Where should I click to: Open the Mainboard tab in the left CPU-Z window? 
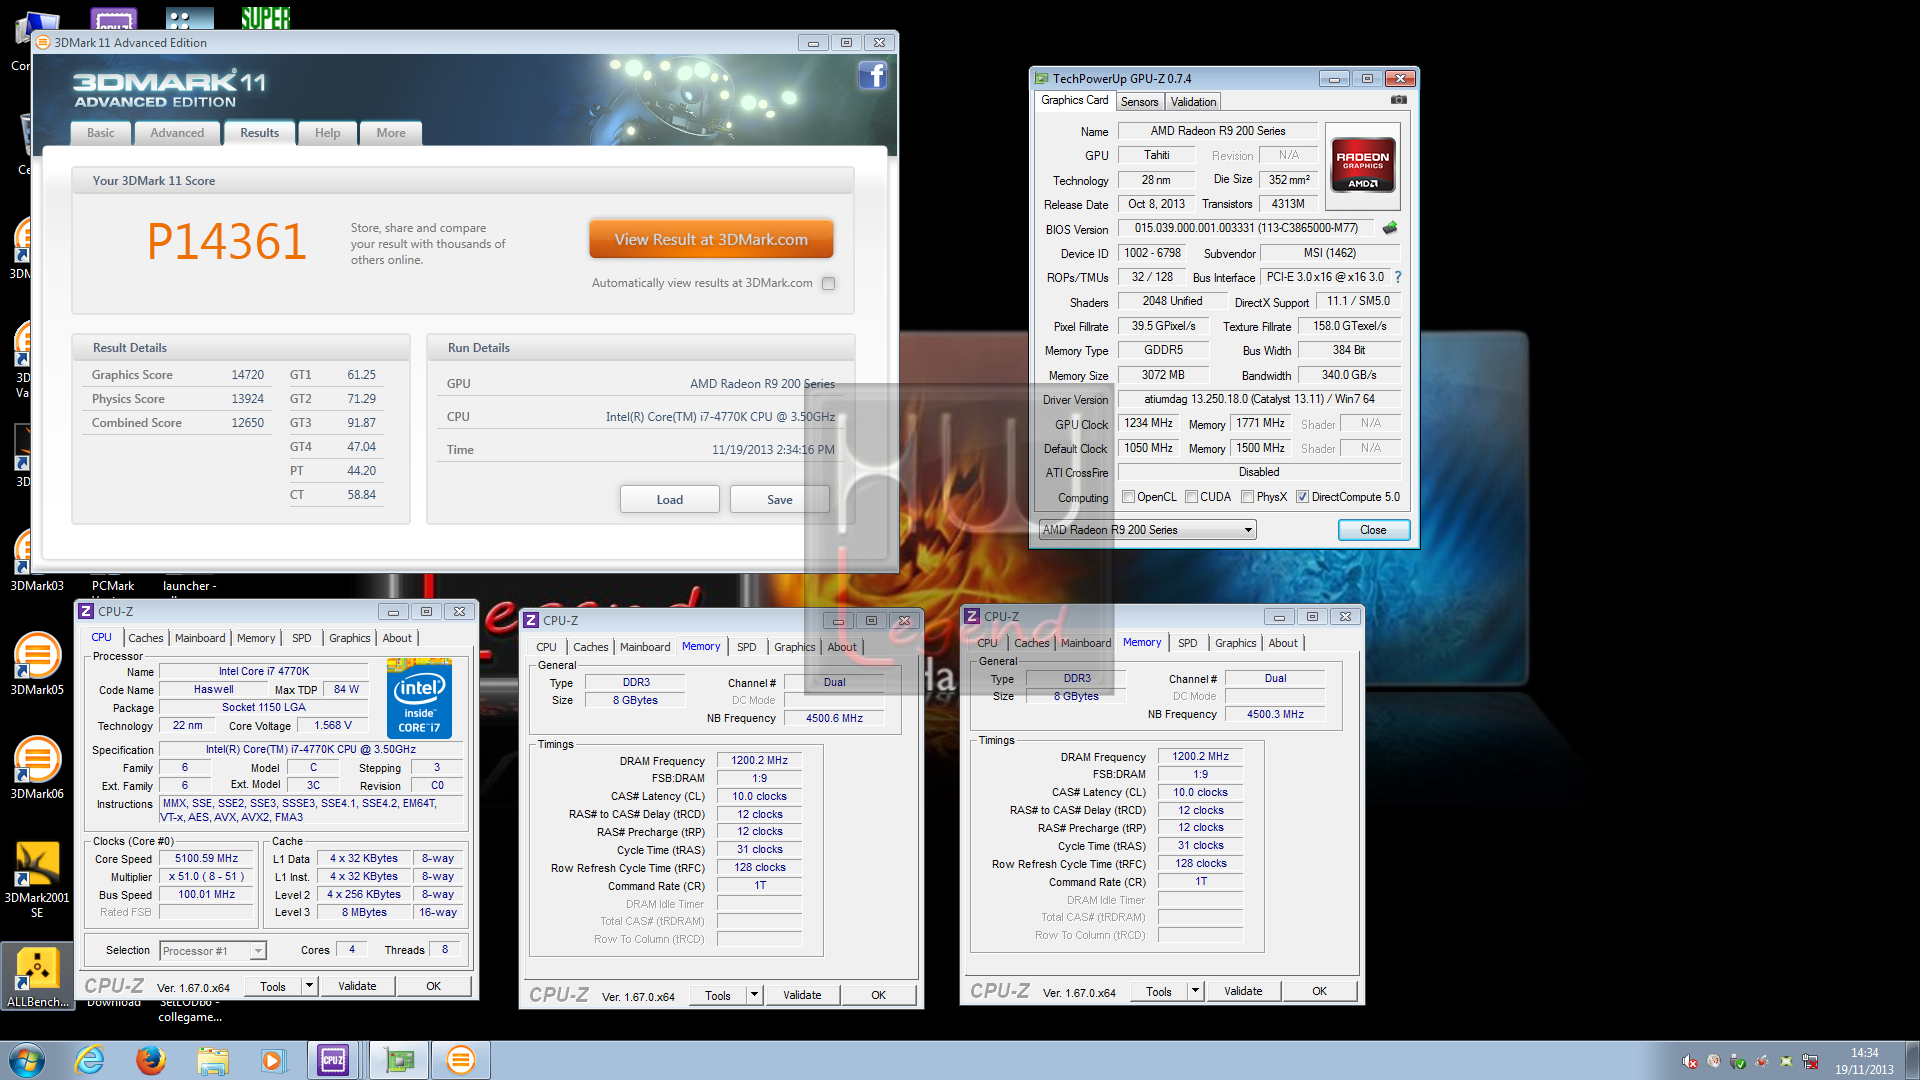point(200,638)
